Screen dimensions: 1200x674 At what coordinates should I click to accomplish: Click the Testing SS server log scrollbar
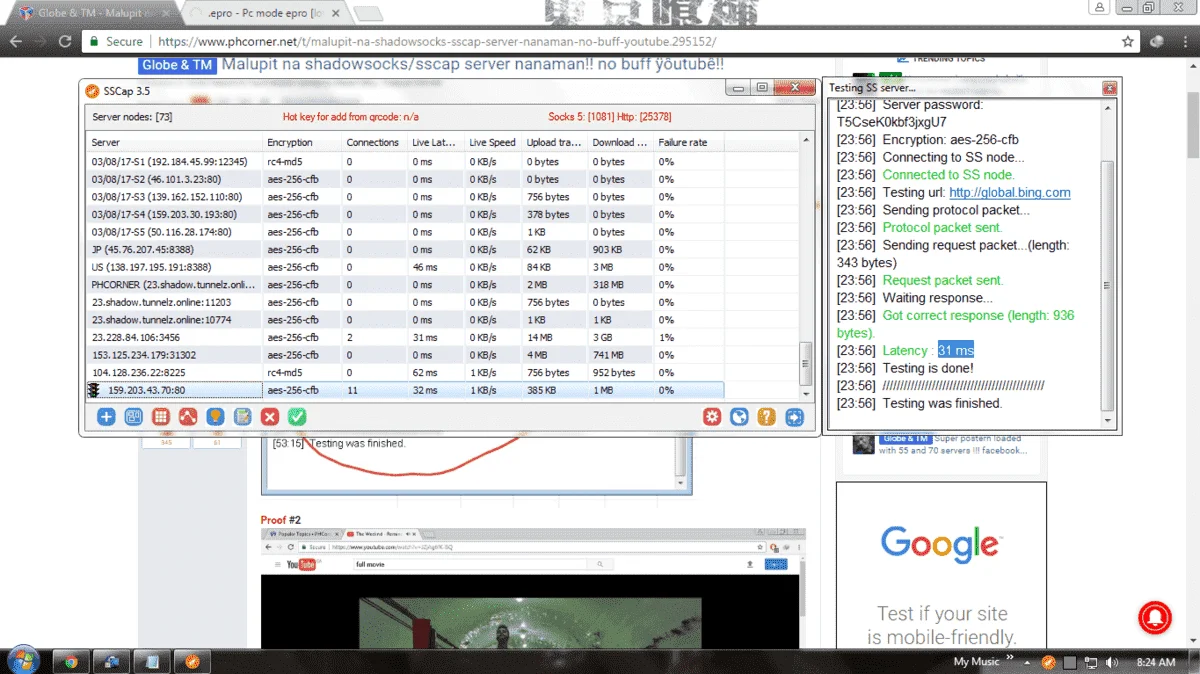click(1106, 285)
